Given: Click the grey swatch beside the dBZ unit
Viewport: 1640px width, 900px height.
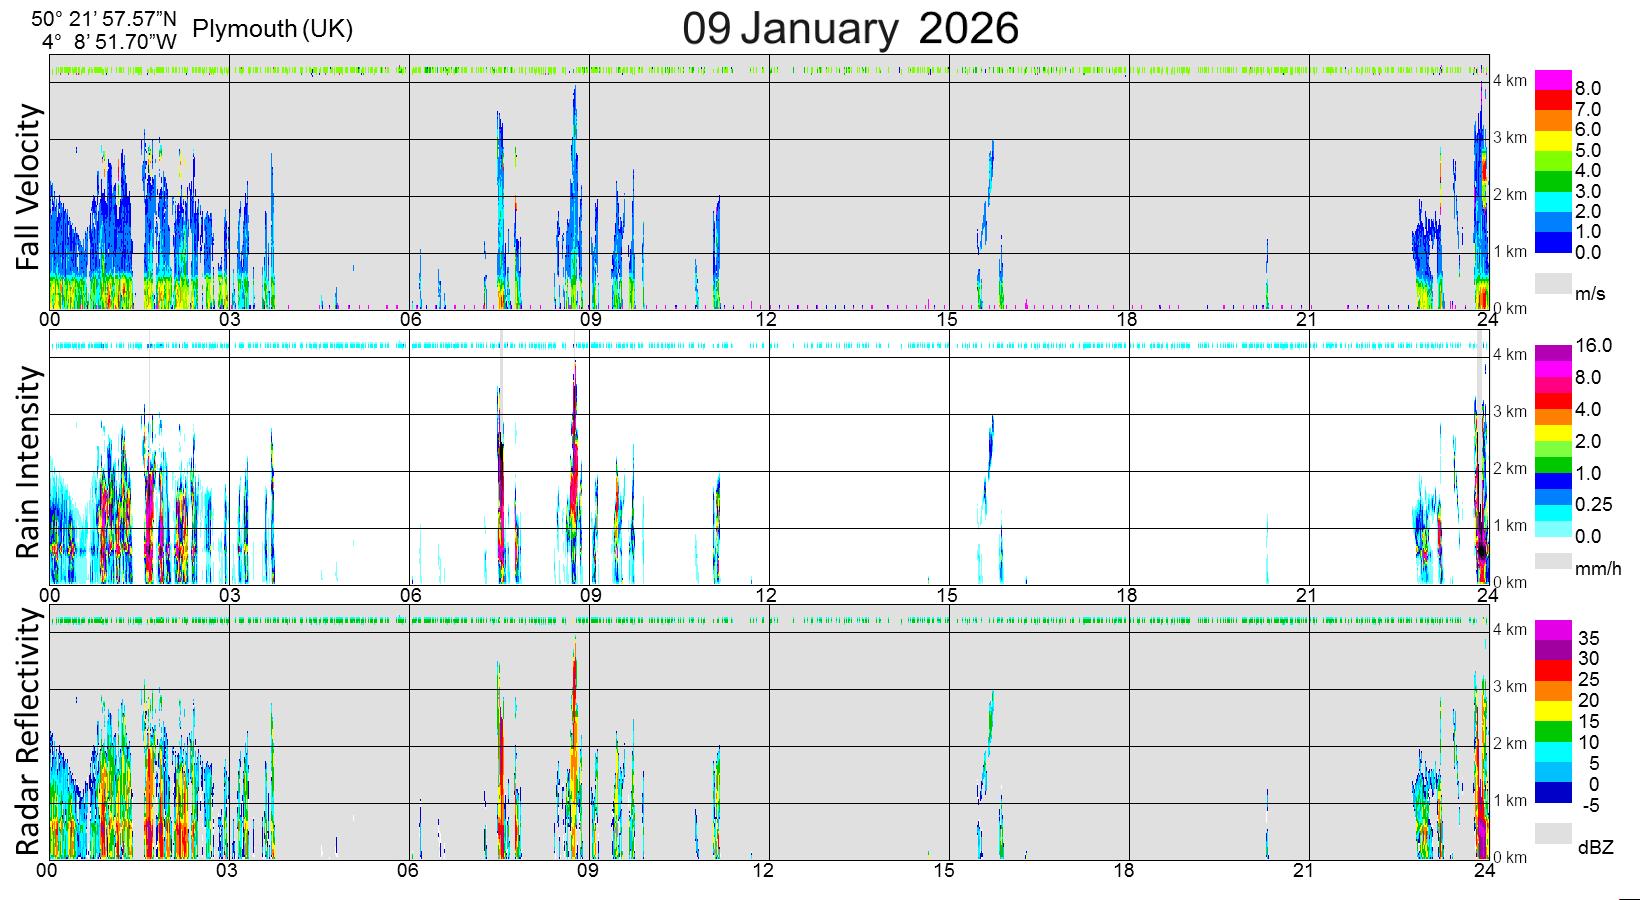Looking at the screenshot, I should (x=1553, y=834).
